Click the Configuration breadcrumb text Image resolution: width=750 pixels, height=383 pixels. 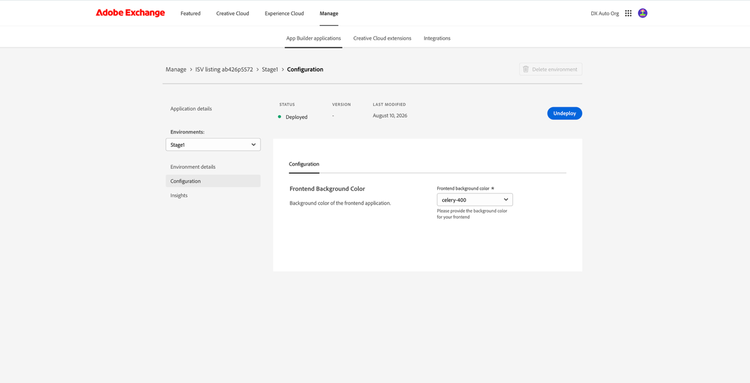coord(305,69)
